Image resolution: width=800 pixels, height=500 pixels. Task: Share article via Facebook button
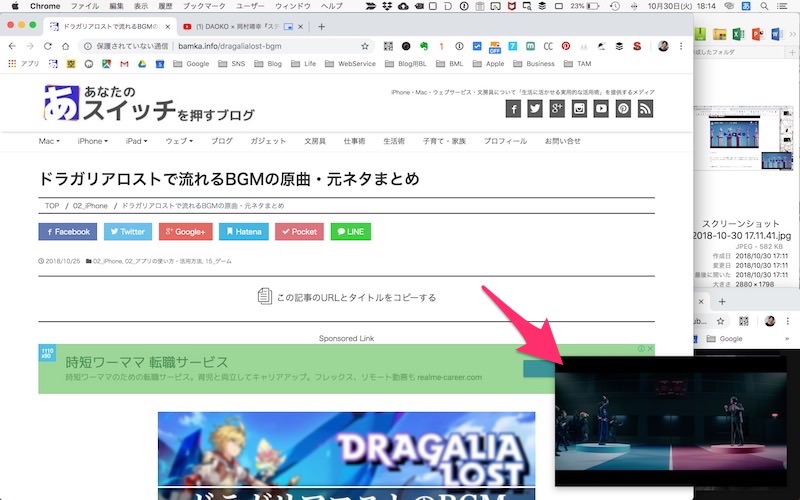pos(68,232)
